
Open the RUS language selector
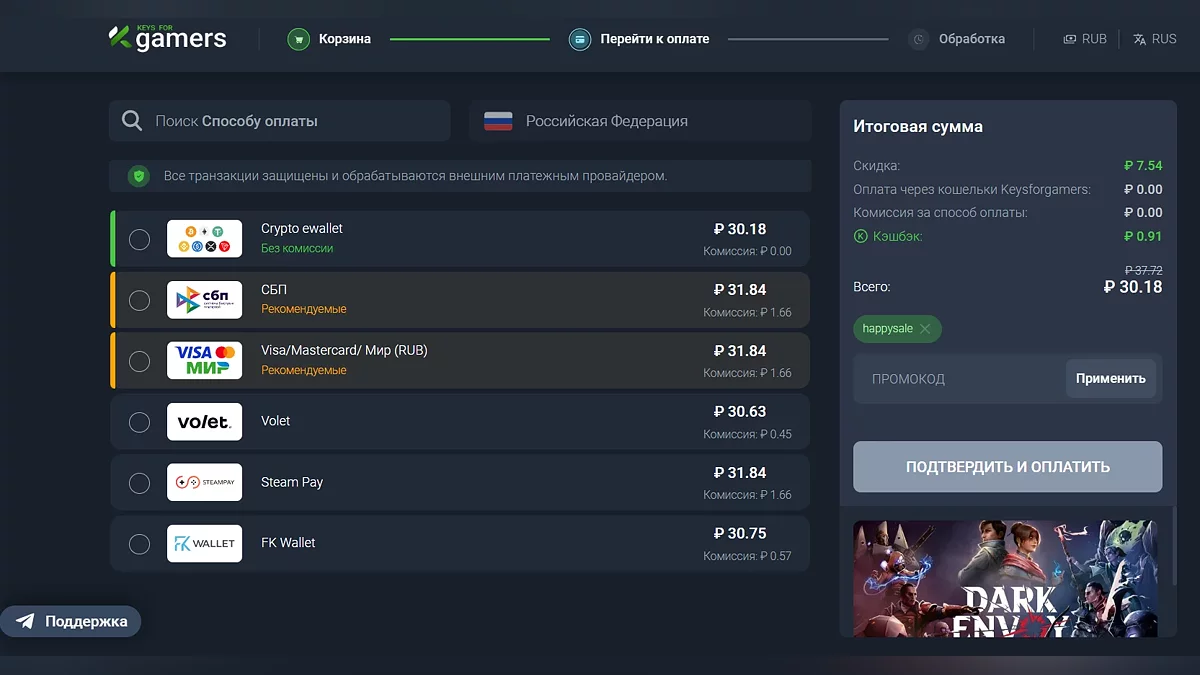[x=1155, y=39]
